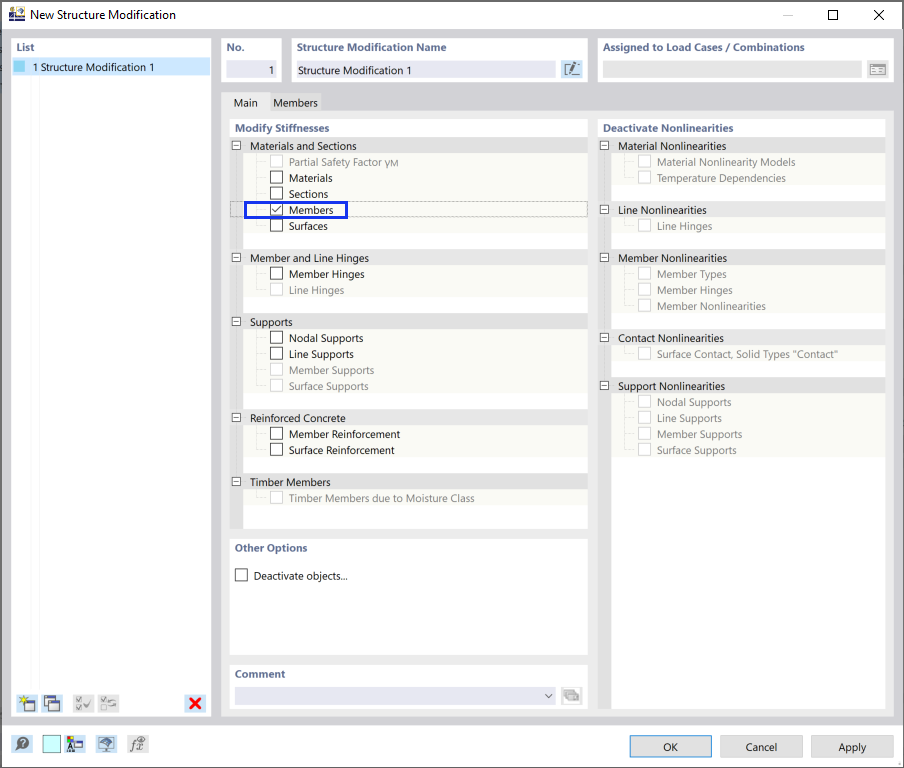Viewport: 904px width, 768px height.
Task: Confirm with the OK button
Action: pyautogui.click(x=671, y=747)
